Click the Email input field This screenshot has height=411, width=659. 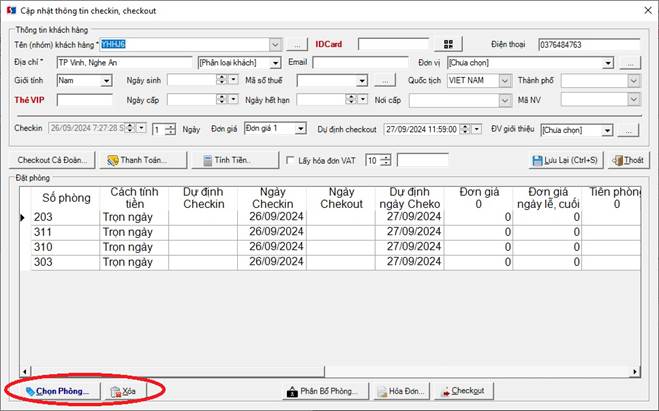coord(360,63)
